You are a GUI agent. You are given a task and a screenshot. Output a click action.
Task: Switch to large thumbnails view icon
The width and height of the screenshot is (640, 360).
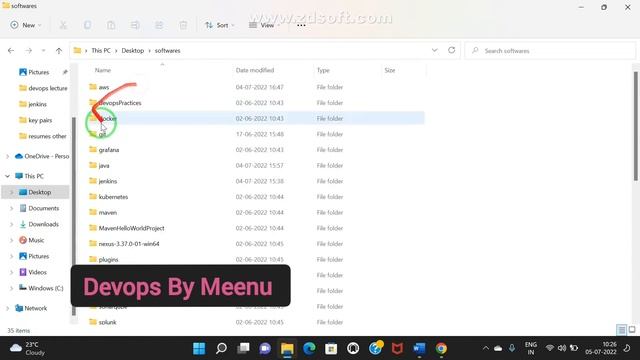(x=632, y=330)
